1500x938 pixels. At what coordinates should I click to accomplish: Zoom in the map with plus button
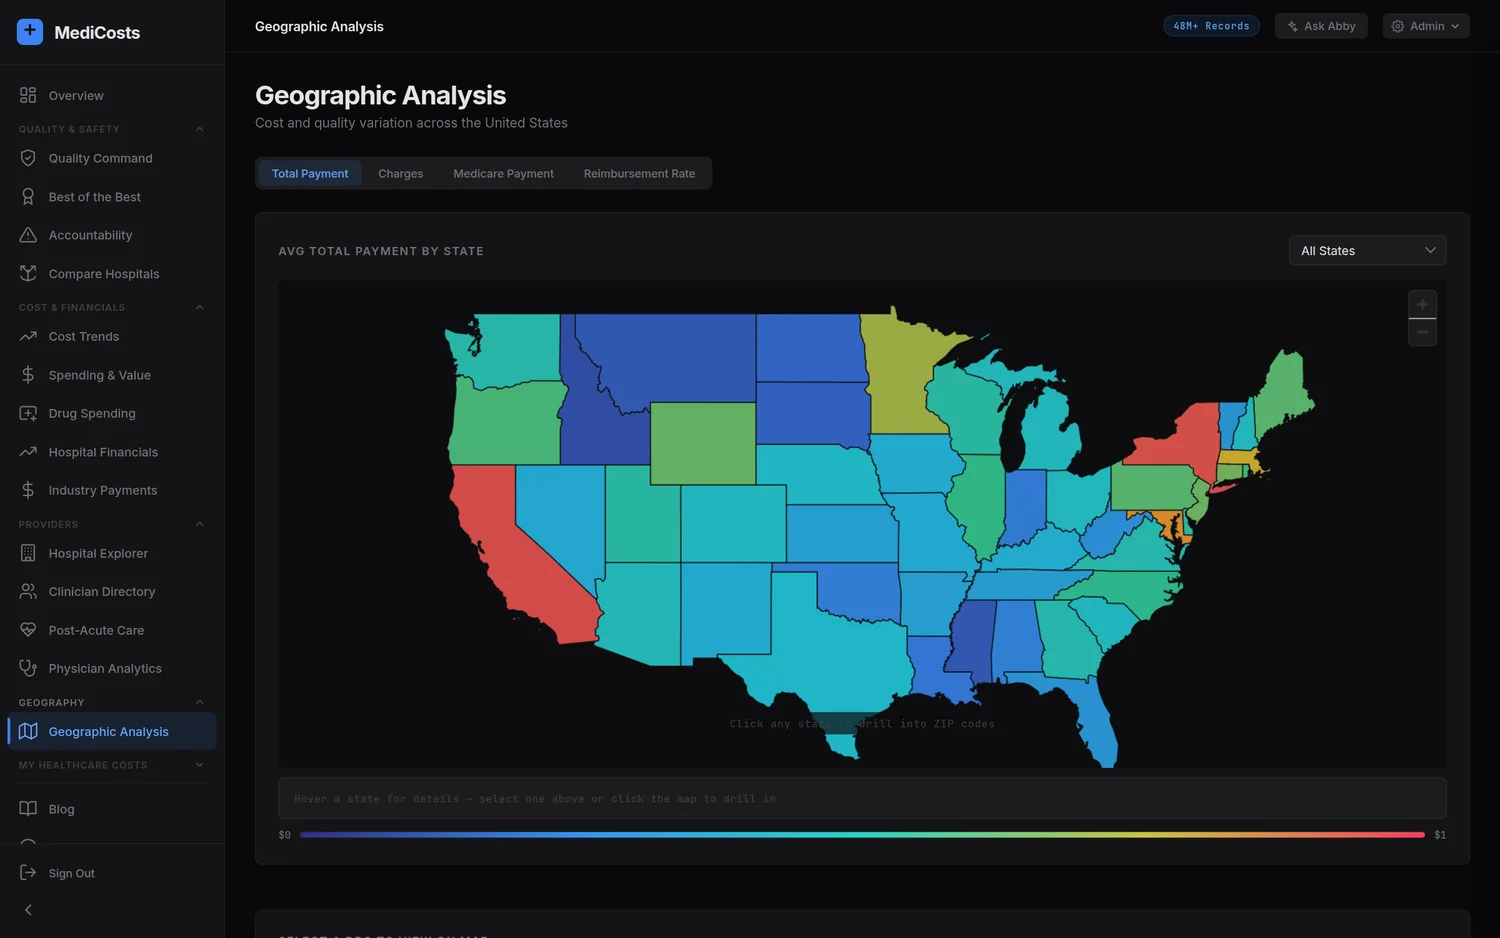click(x=1422, y=304)
